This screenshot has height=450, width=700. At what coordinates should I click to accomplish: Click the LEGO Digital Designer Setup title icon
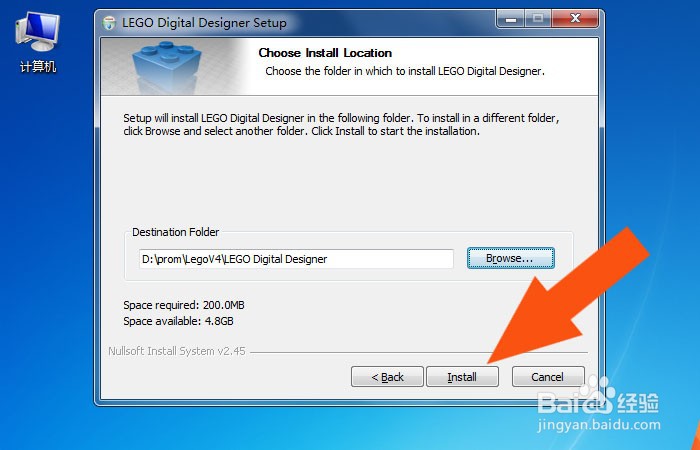(x=109, y=23)
